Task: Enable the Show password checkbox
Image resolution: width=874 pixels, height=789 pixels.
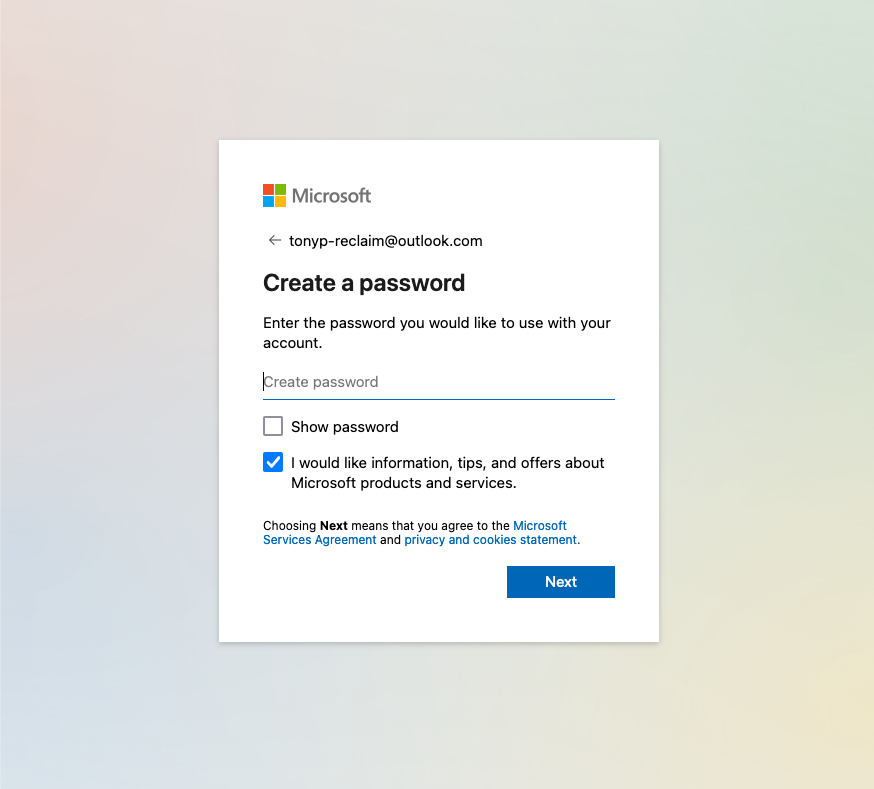Action: [x=273, y=427]
